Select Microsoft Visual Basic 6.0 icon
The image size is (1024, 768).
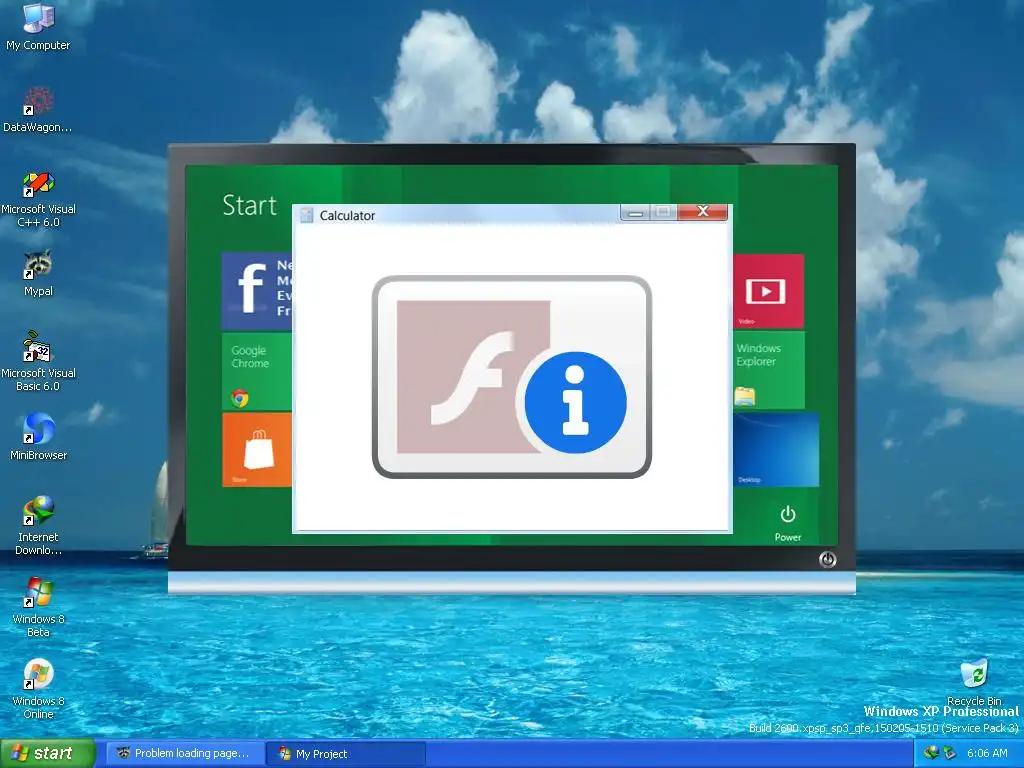click(x=38, y=361)
